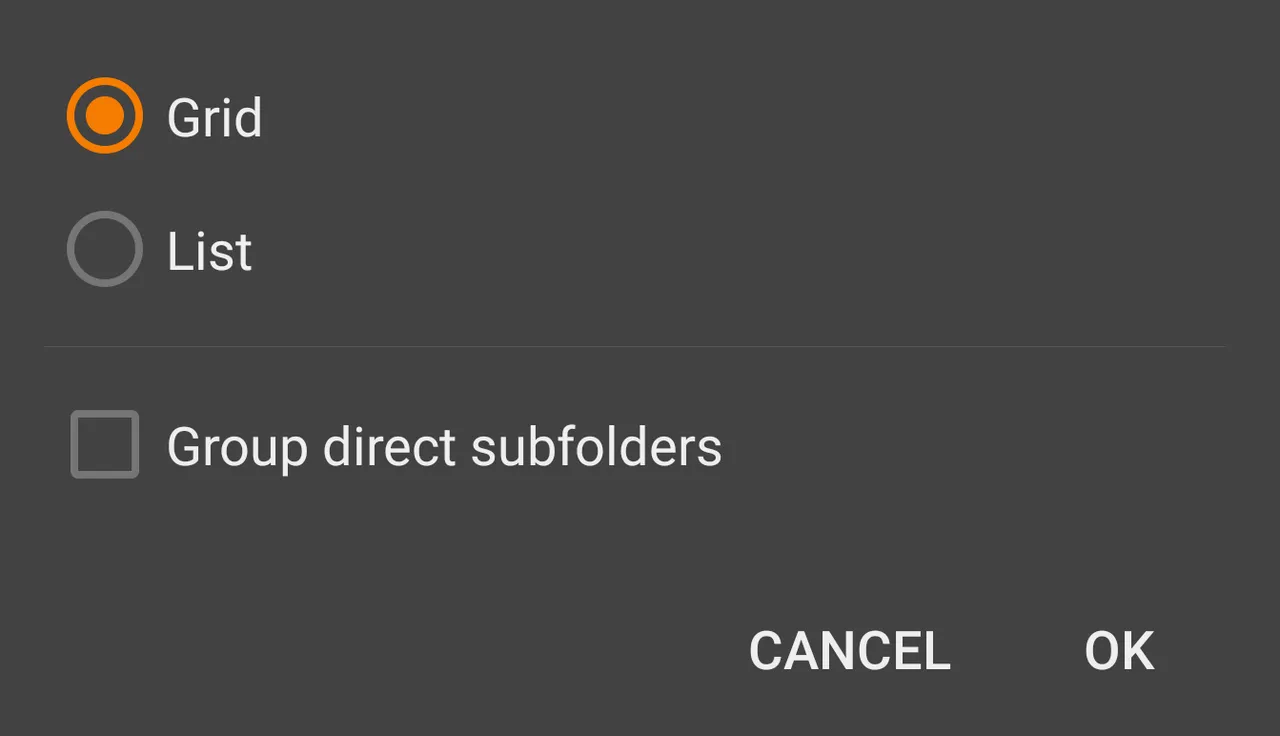Screen dimensions: 1280x736
Task: Select the List radio button
Action: (x=105, y=249)
